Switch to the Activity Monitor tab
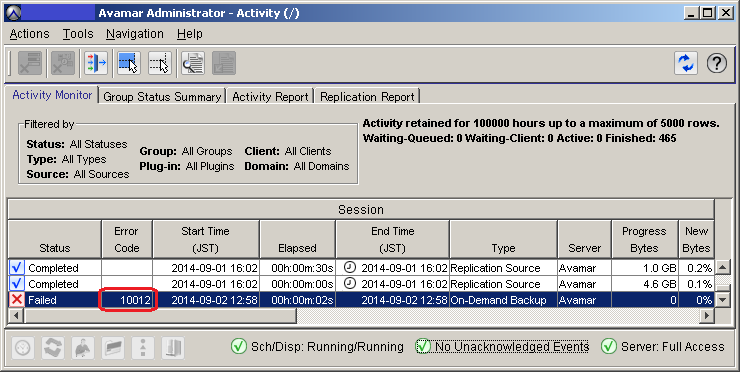 pyautogui.click(x=52, y=95)
